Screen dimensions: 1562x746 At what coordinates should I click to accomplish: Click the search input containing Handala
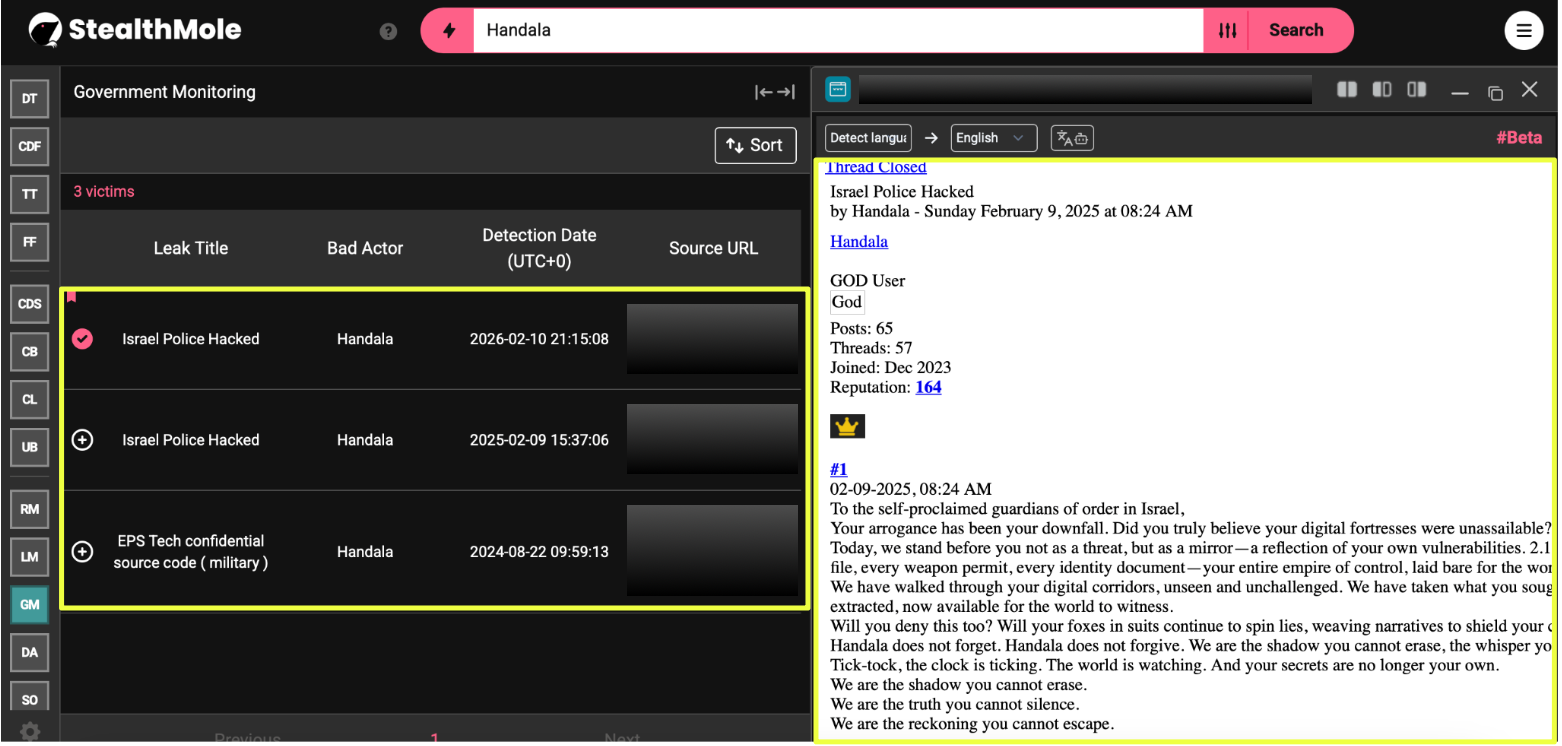point(838,30)
